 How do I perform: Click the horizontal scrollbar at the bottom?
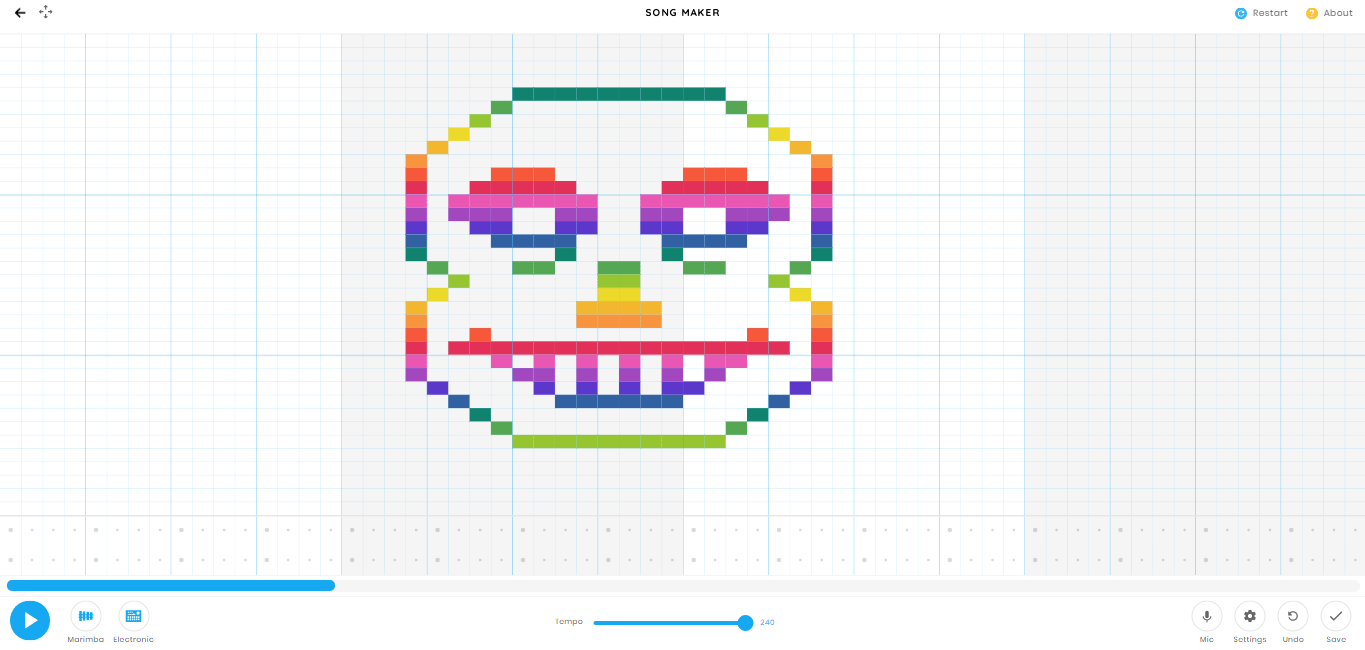pos(170,585)
